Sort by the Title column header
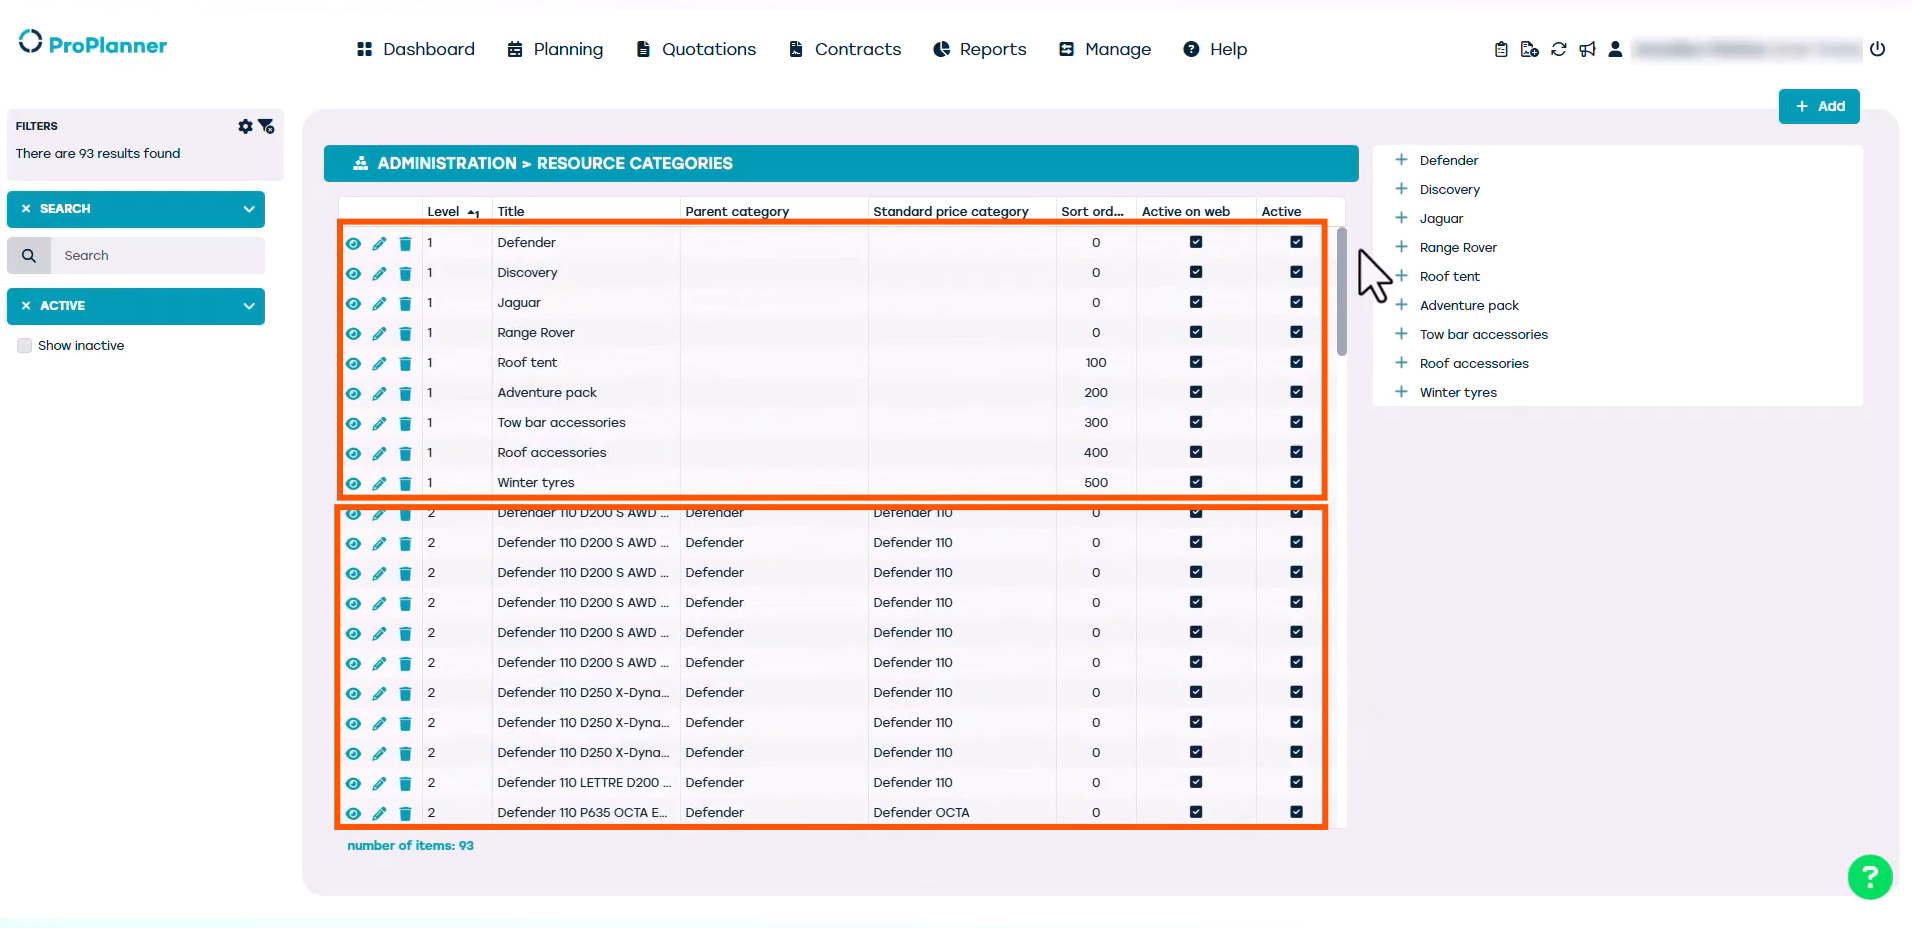 pyautogui.click(x=511, y=211)
